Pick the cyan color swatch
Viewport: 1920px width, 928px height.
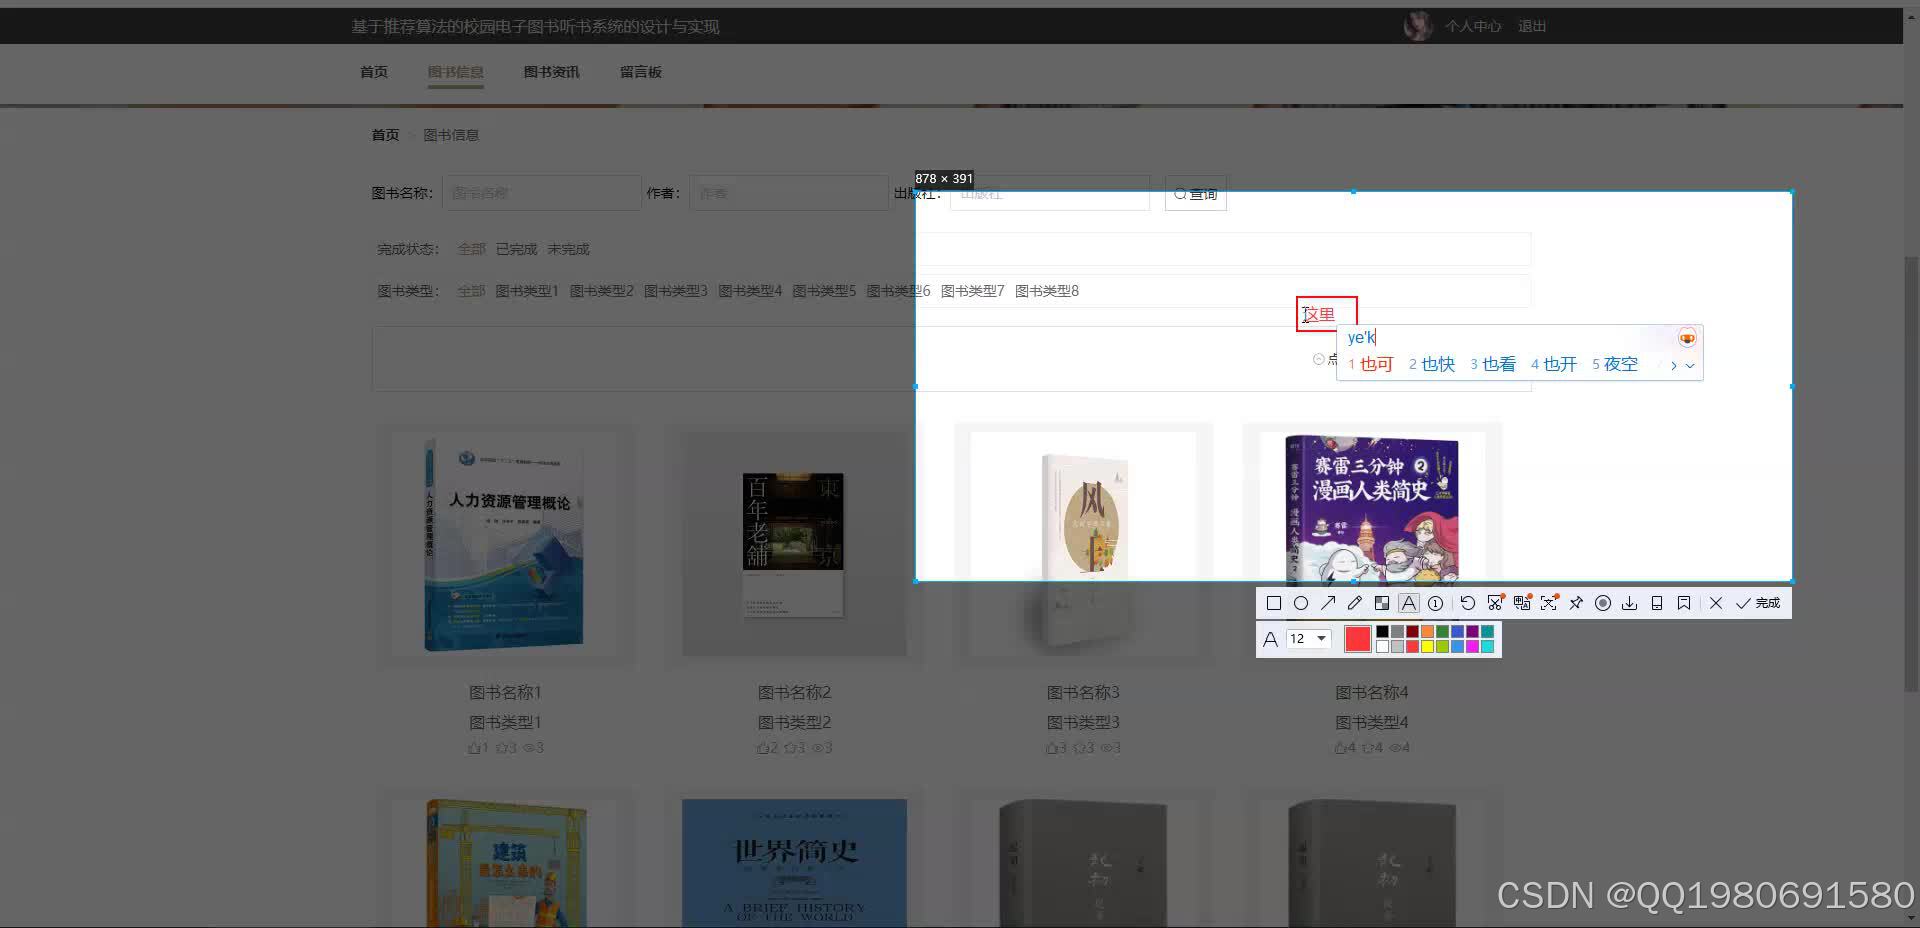click(x=1487, y=647)
